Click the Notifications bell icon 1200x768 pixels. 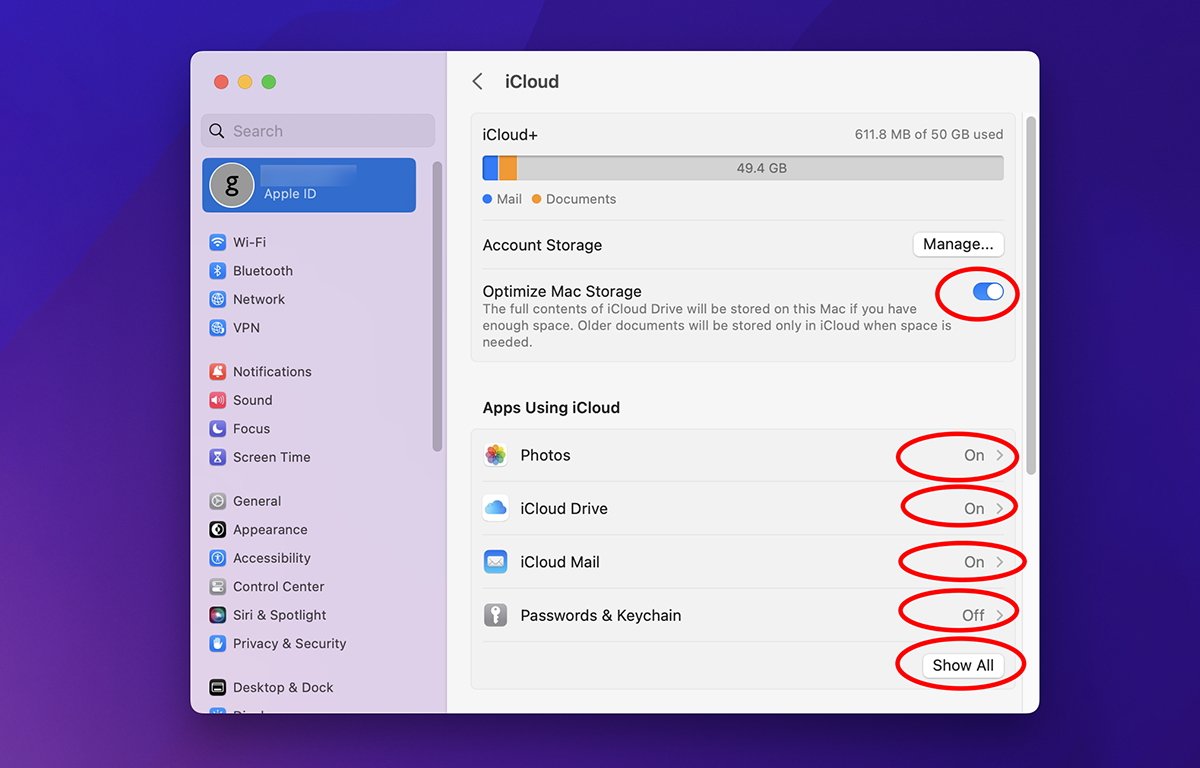tap(217, 372)
